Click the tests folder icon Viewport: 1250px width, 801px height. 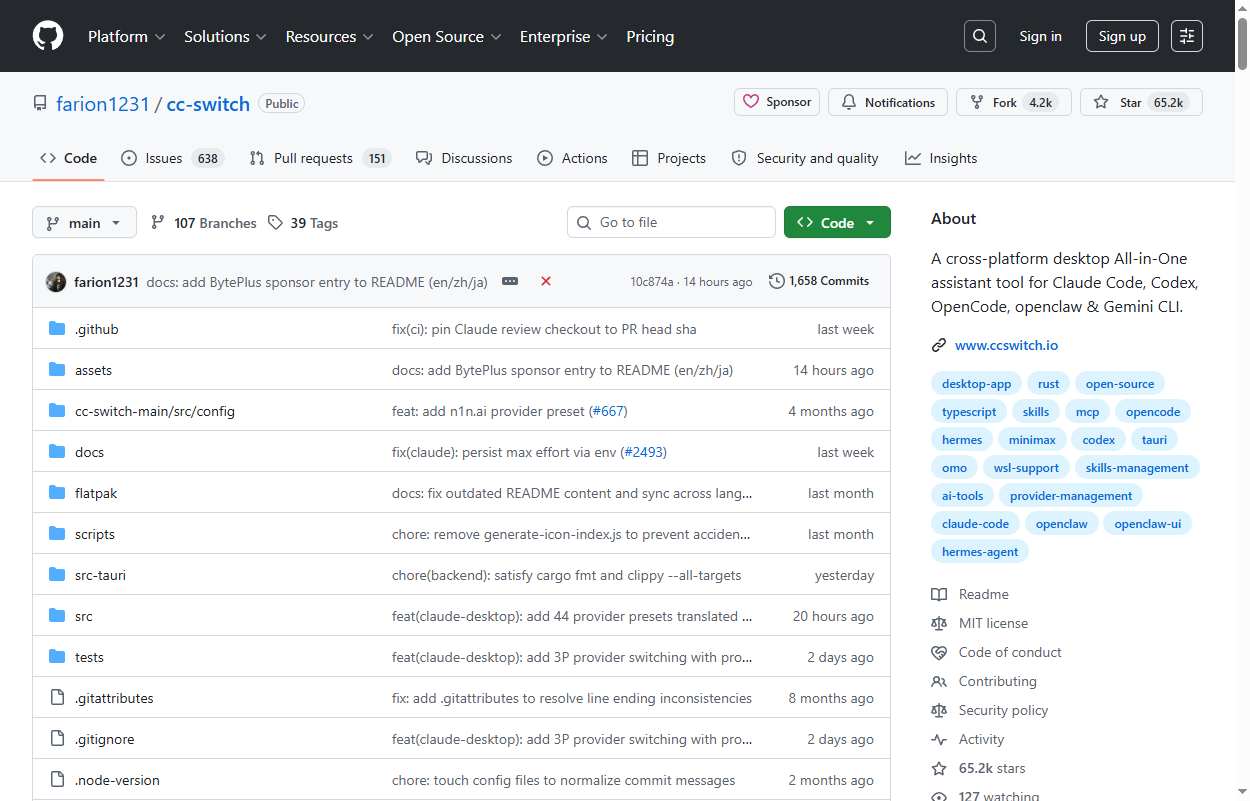point(57,657)
